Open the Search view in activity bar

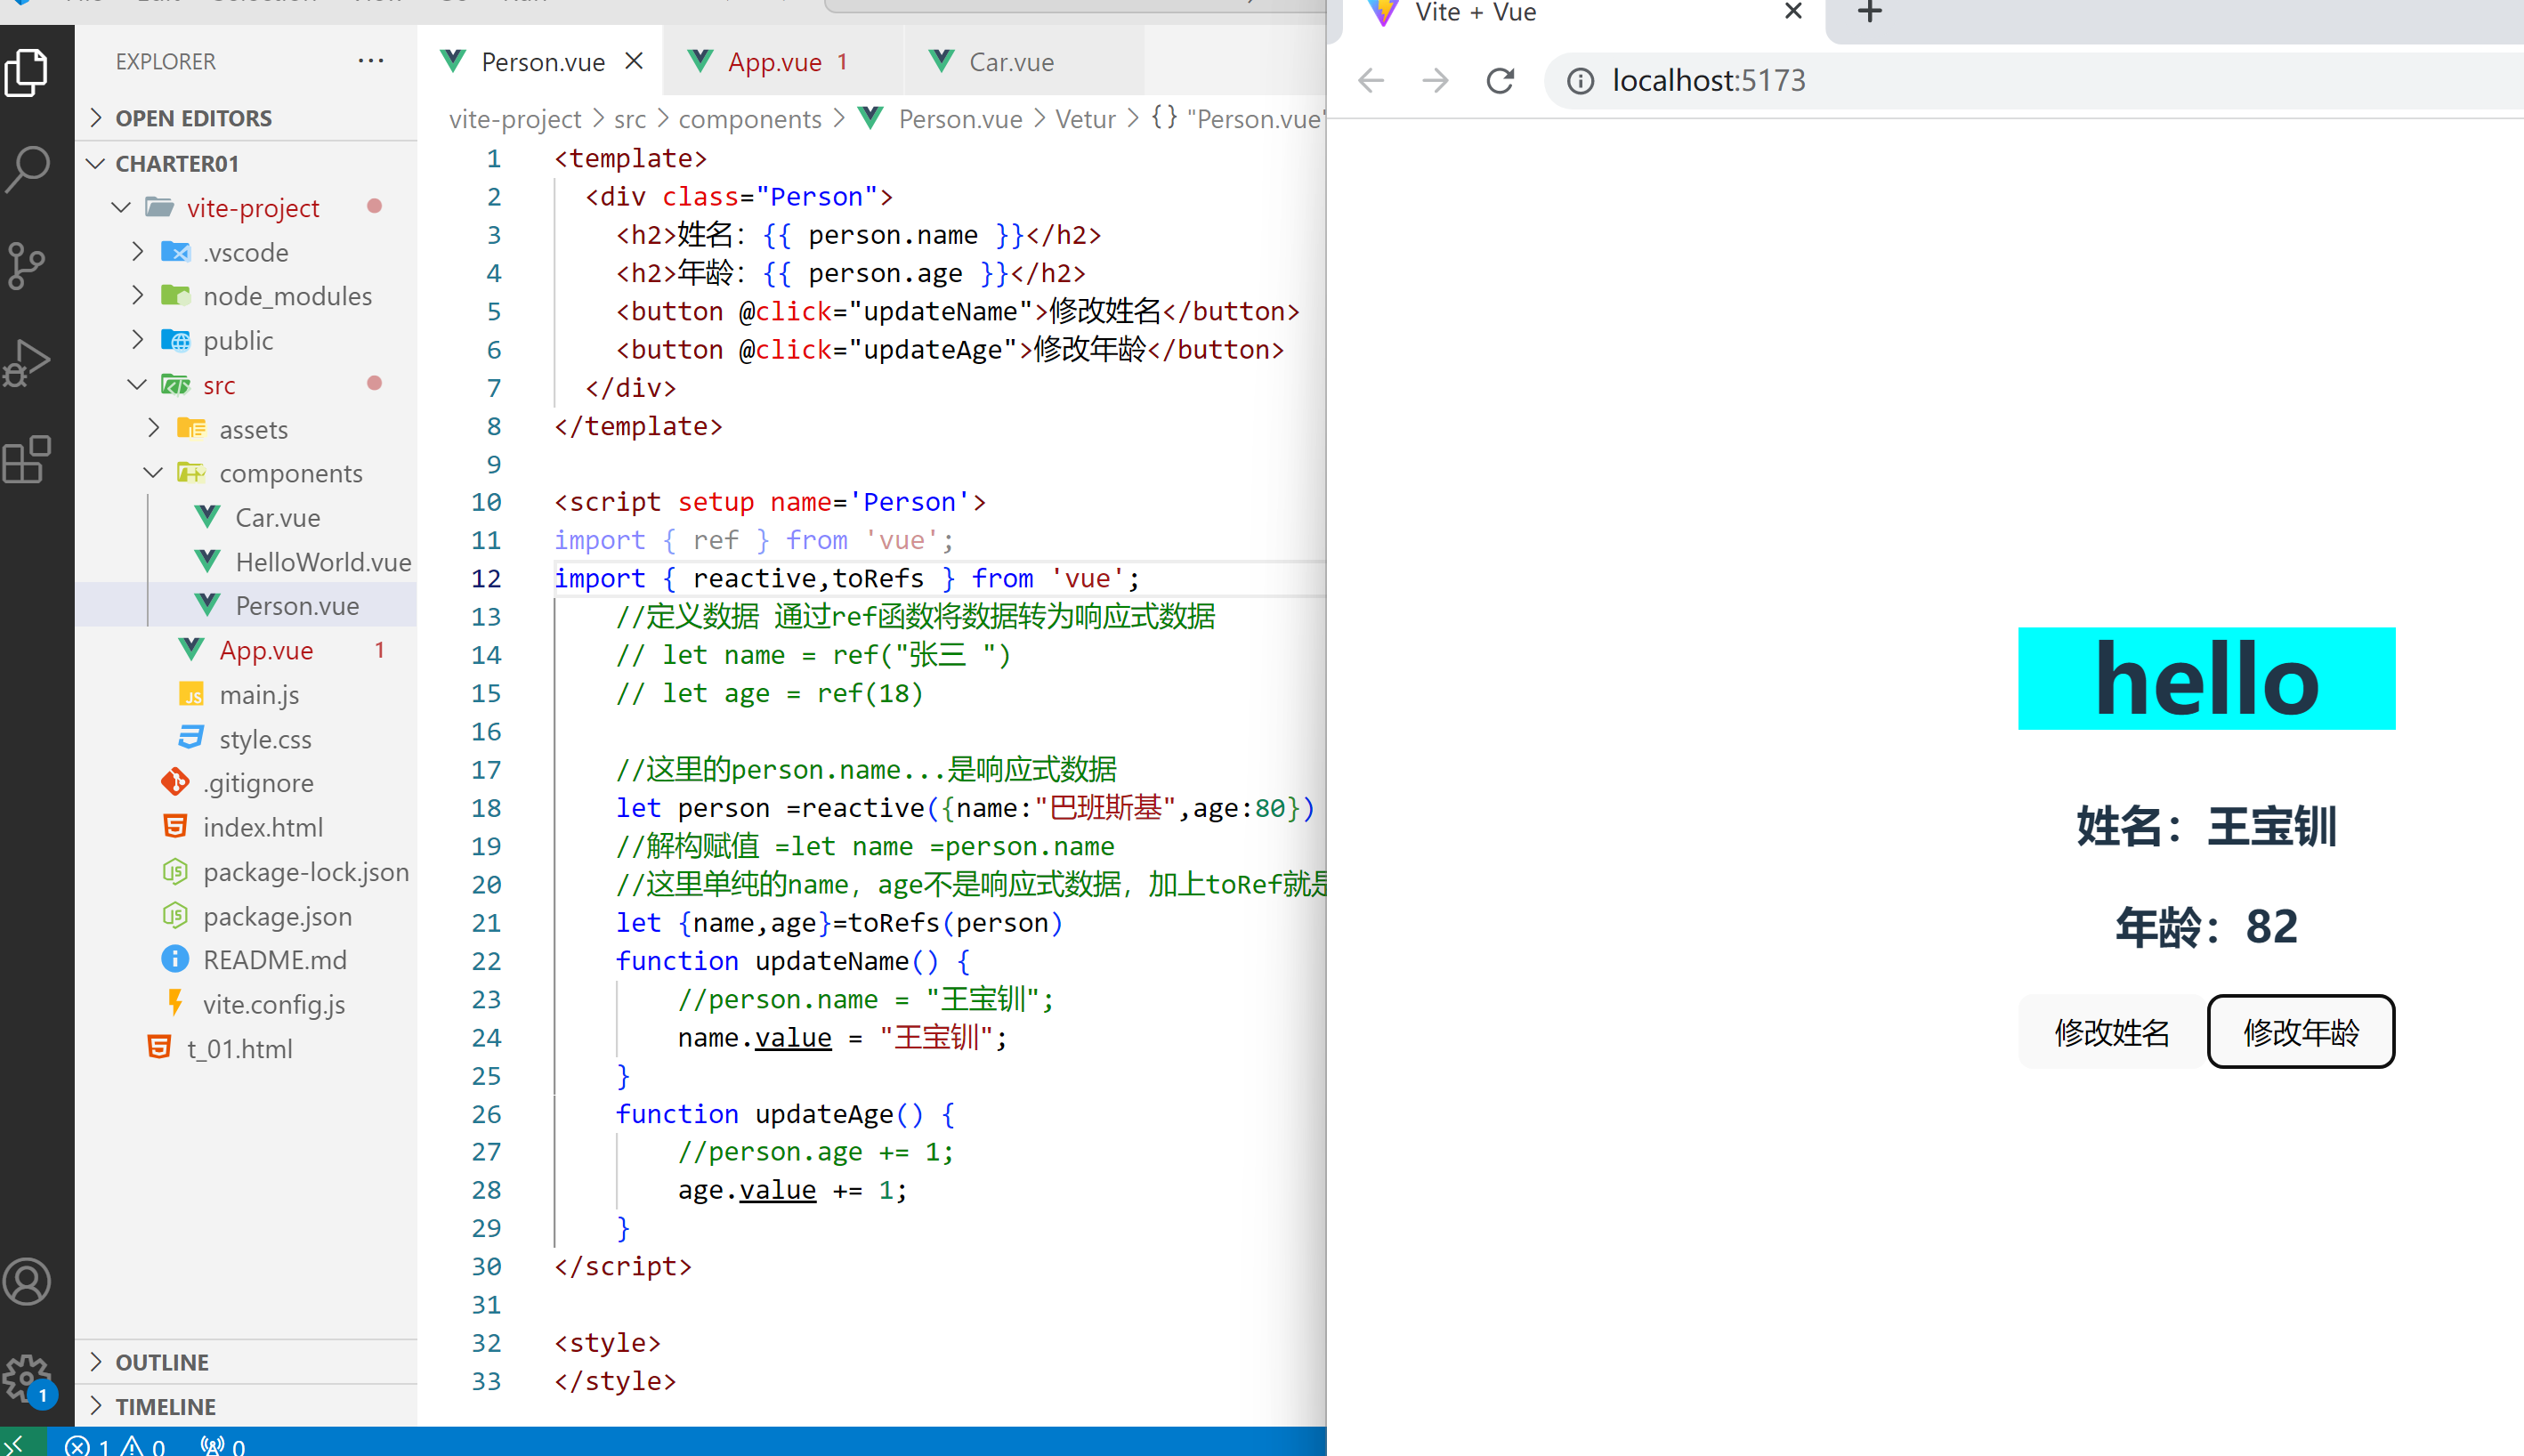(27, 168)
